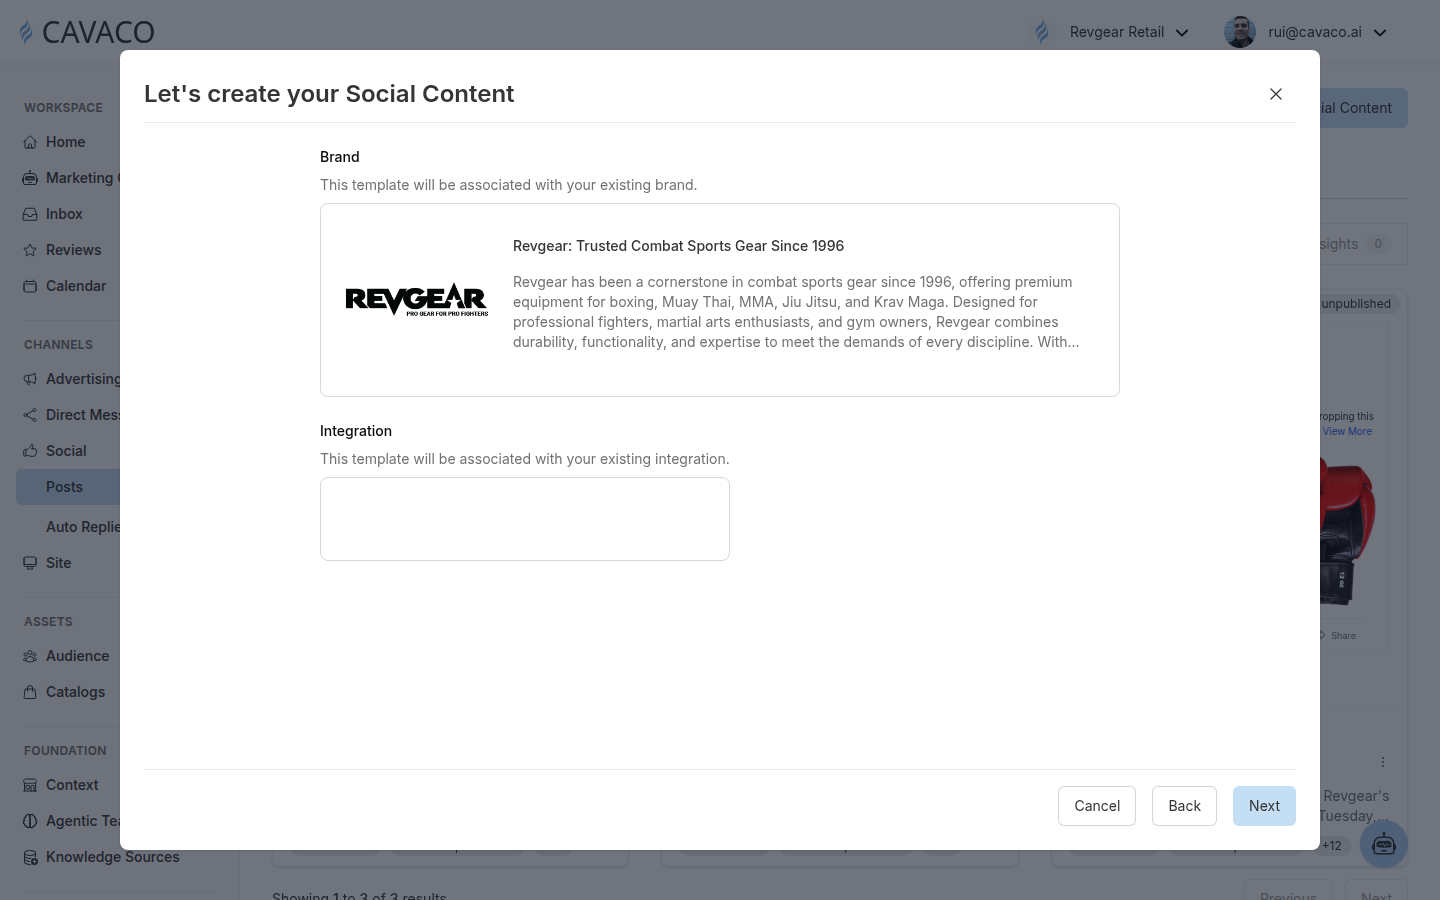Open Social in the sidebar
Viewport: 1440px width, 900px height.
coord(66,451)
